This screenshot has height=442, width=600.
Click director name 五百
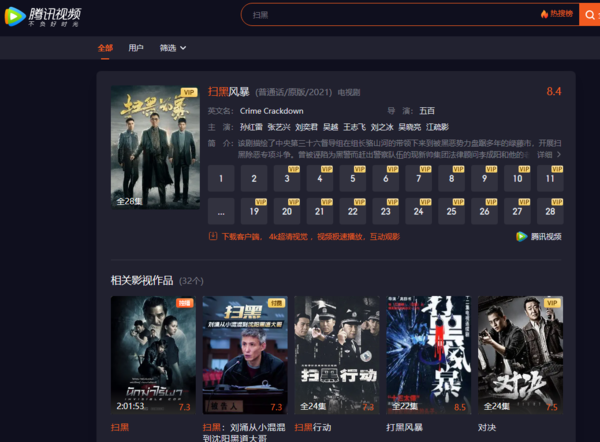(427, 110)
